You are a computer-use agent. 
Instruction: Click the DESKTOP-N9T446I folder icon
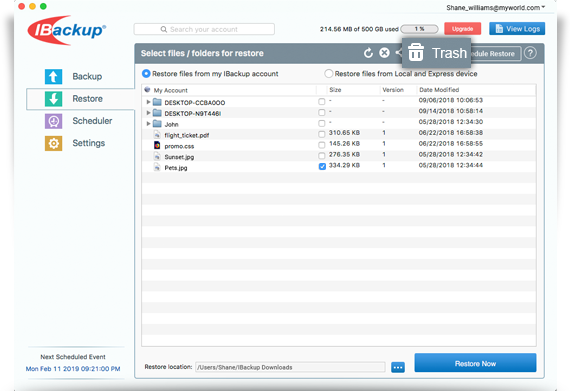point(157,113)
